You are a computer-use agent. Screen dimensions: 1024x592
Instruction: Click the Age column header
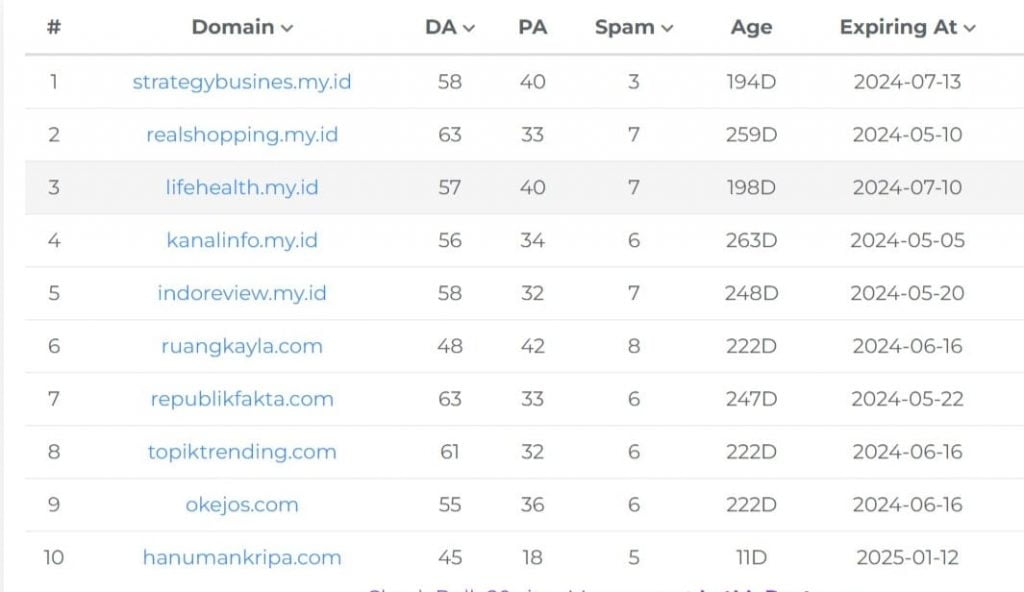(751, 28)
